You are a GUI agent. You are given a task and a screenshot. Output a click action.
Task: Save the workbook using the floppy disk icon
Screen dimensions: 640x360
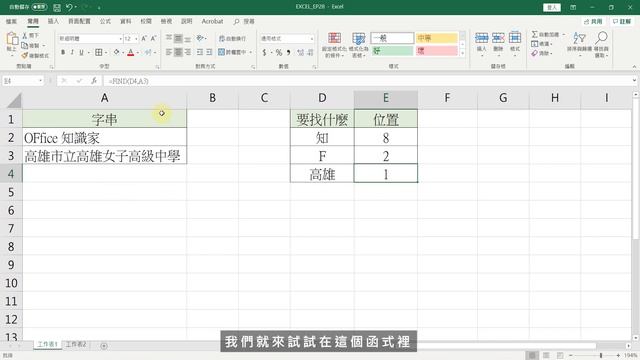coord(57,7)
